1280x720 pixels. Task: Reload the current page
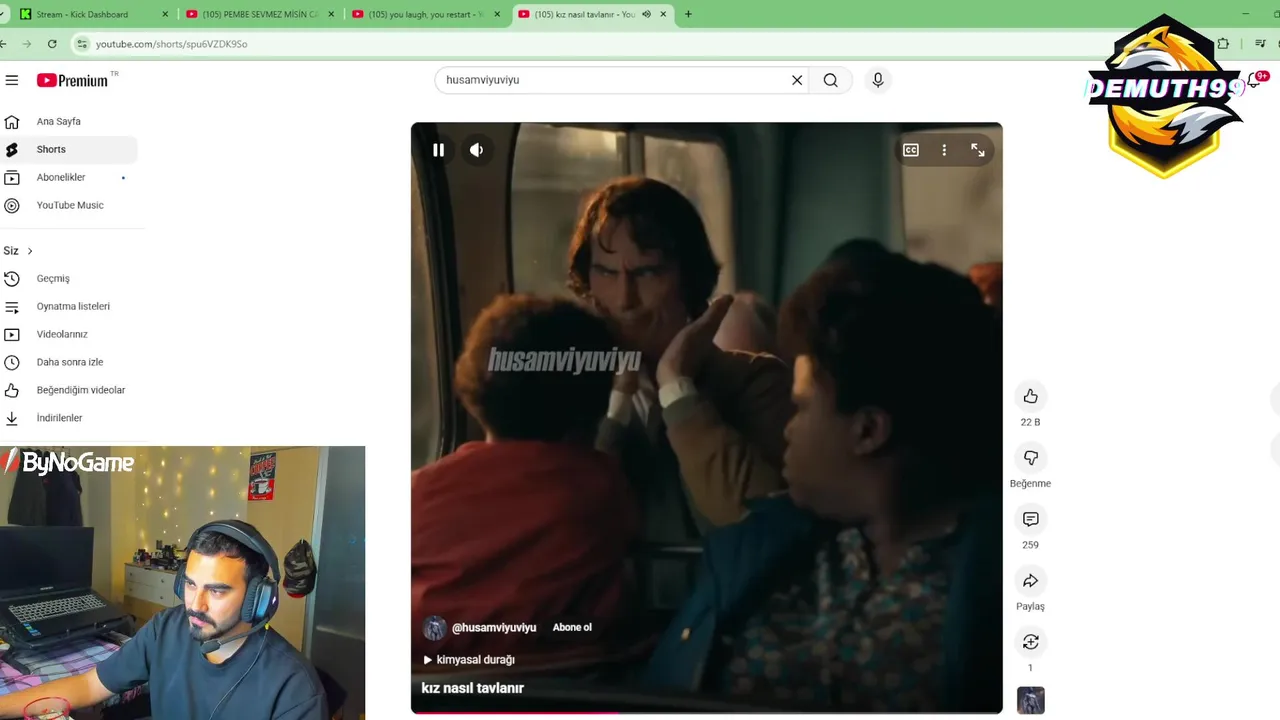52,44
